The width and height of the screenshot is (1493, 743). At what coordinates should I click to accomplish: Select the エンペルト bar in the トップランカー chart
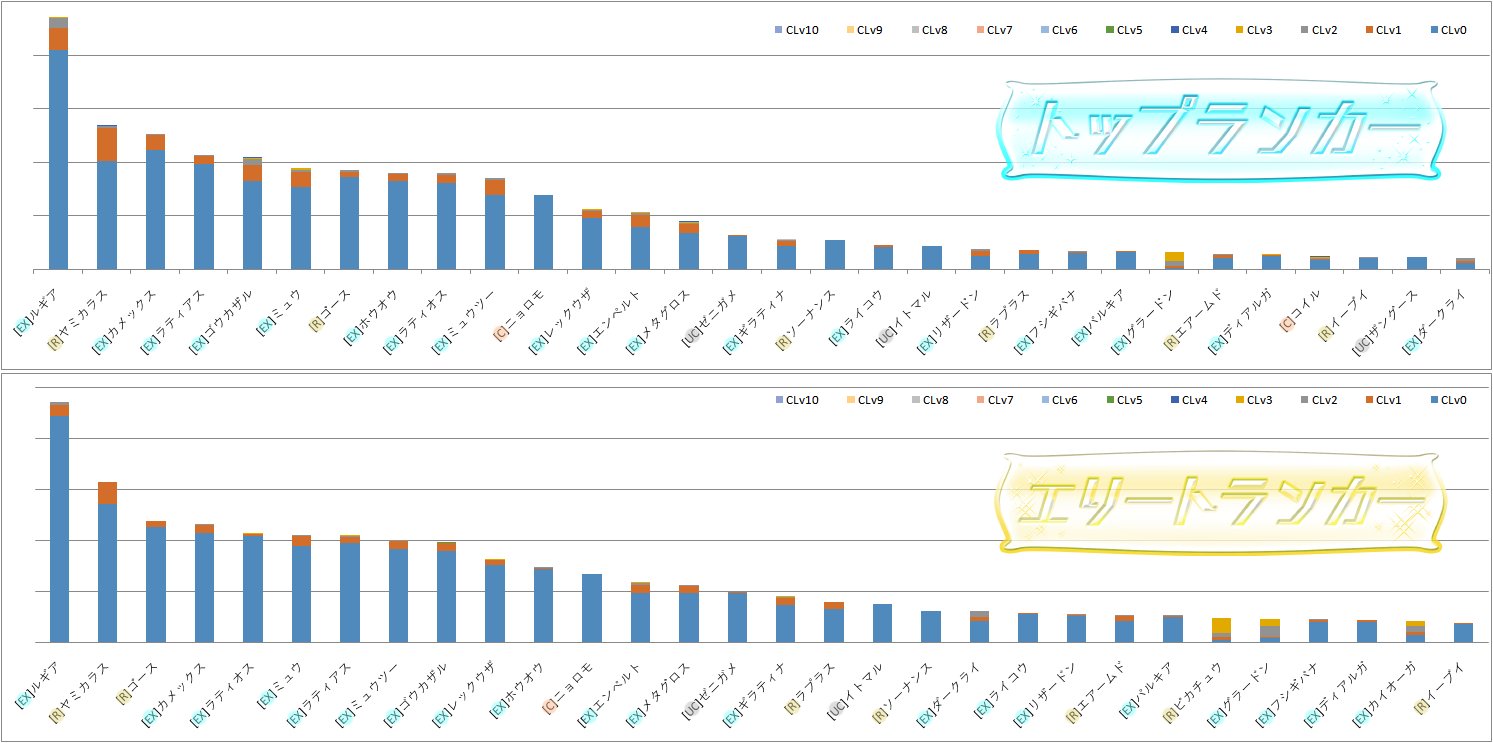(x=640, y=241)
